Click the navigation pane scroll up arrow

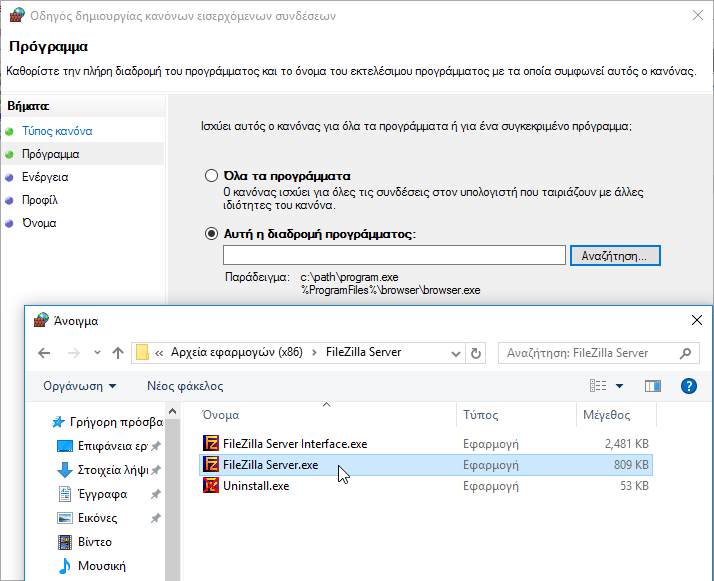click(172, 412)
